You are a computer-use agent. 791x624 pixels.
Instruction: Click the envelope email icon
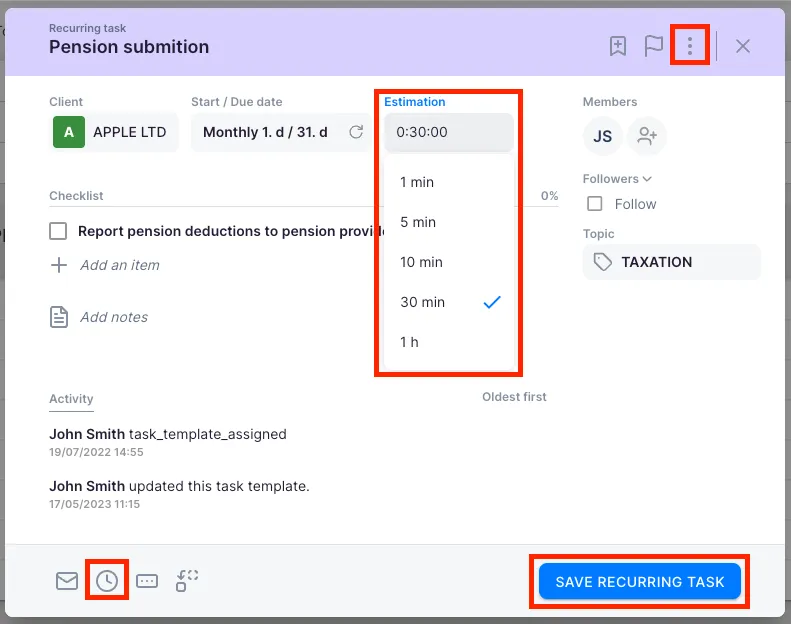(67, 581)
